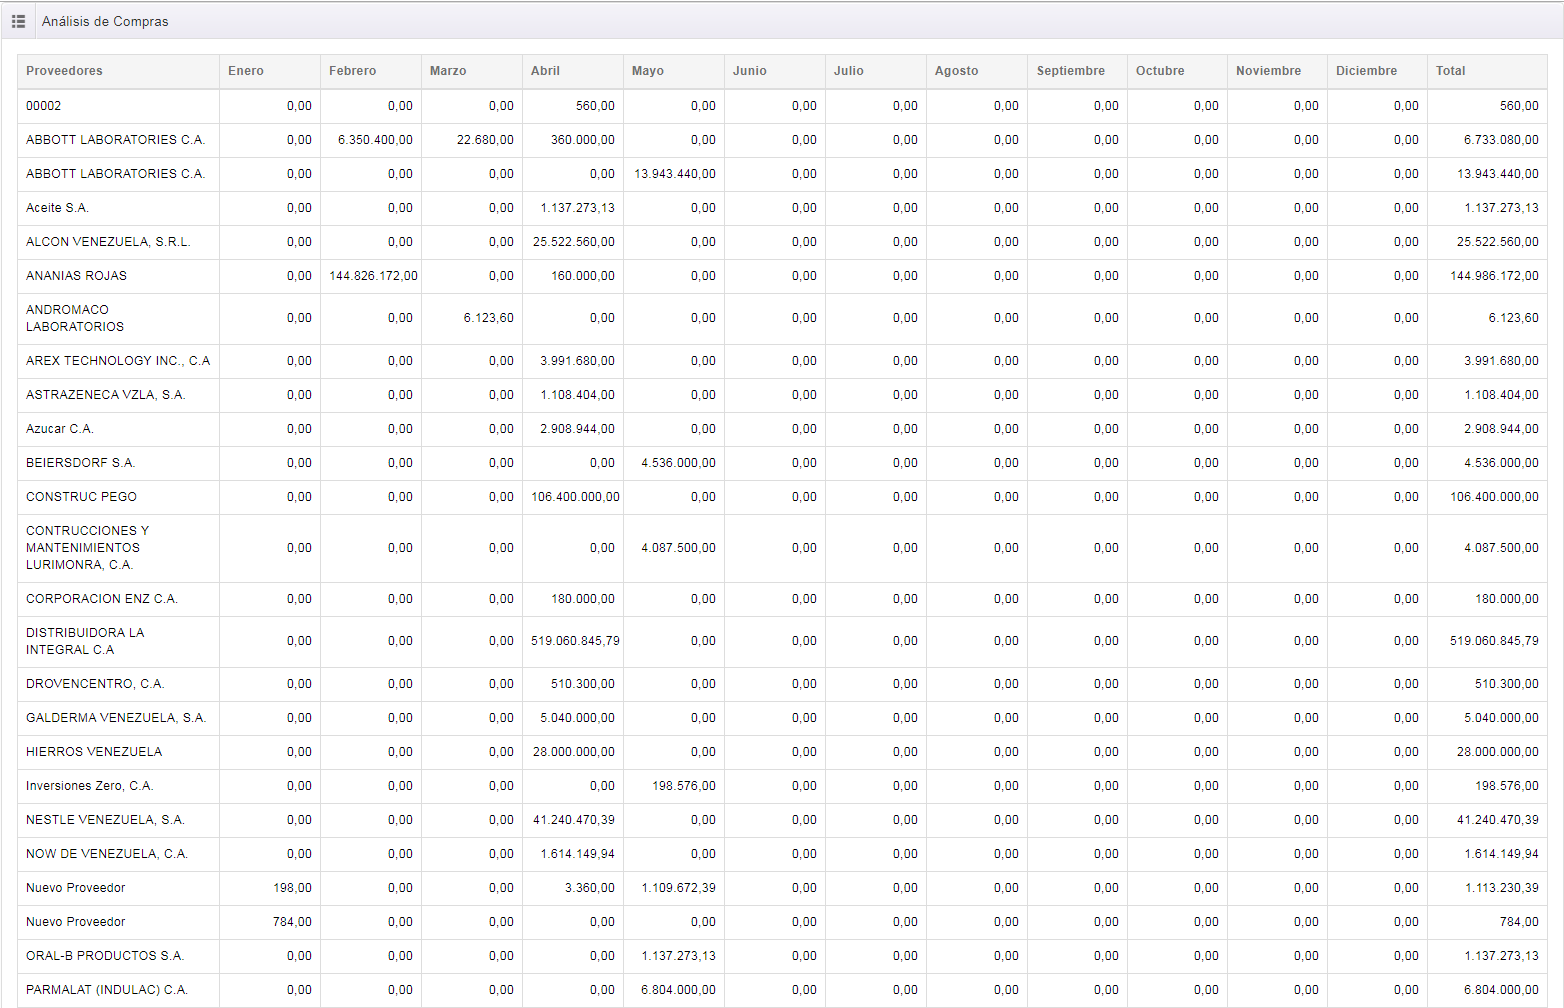Click the Diciembre column header
1564x1008 pixels.
(1378, 71)
